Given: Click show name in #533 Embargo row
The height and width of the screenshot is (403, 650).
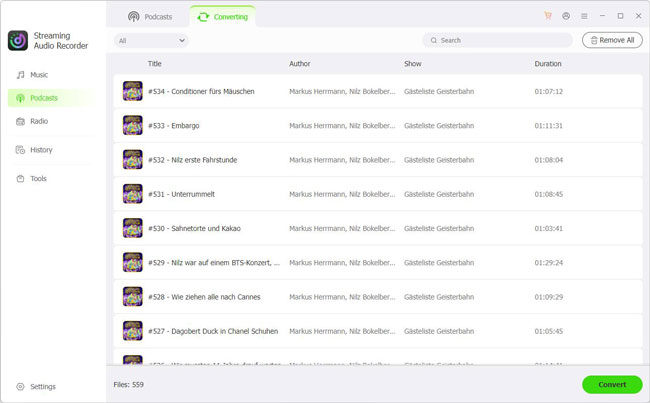Looking at the screenshot, I should [x=439, y=126].
